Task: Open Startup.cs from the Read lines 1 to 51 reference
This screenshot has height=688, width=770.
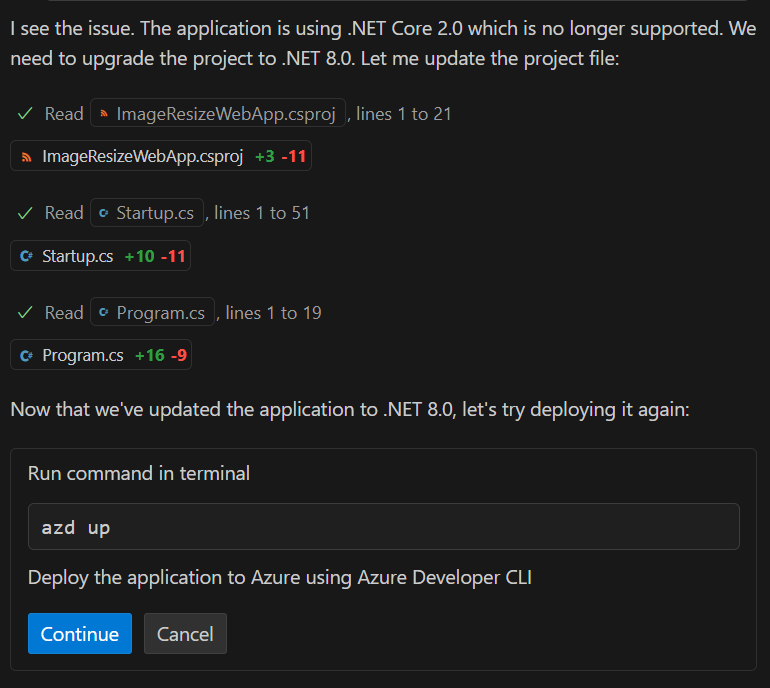Action: click(x=156, y=213)
